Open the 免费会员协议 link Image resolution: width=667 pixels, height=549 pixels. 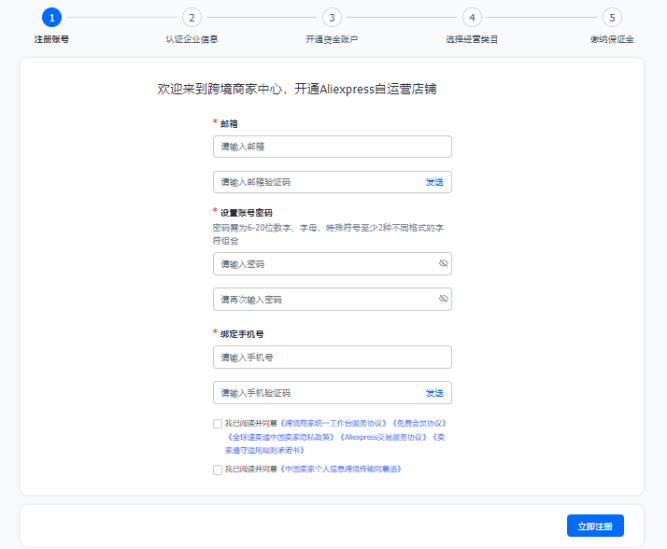[418, 423]
